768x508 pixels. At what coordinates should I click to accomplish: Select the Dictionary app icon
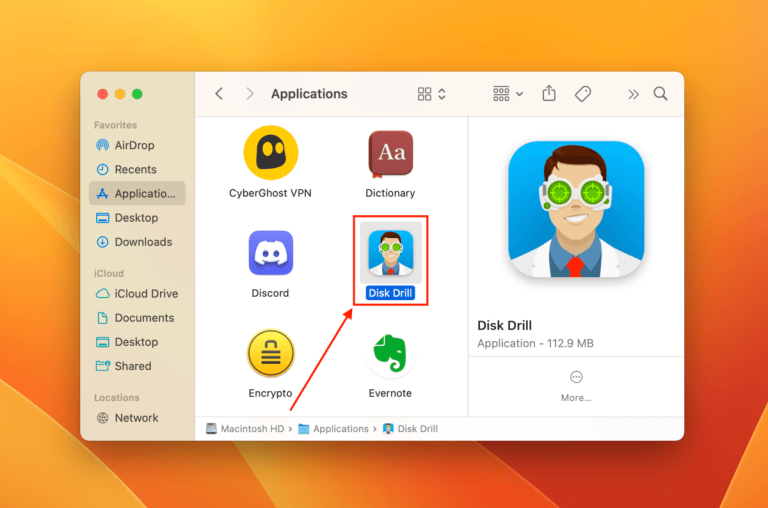coord(390,153)
